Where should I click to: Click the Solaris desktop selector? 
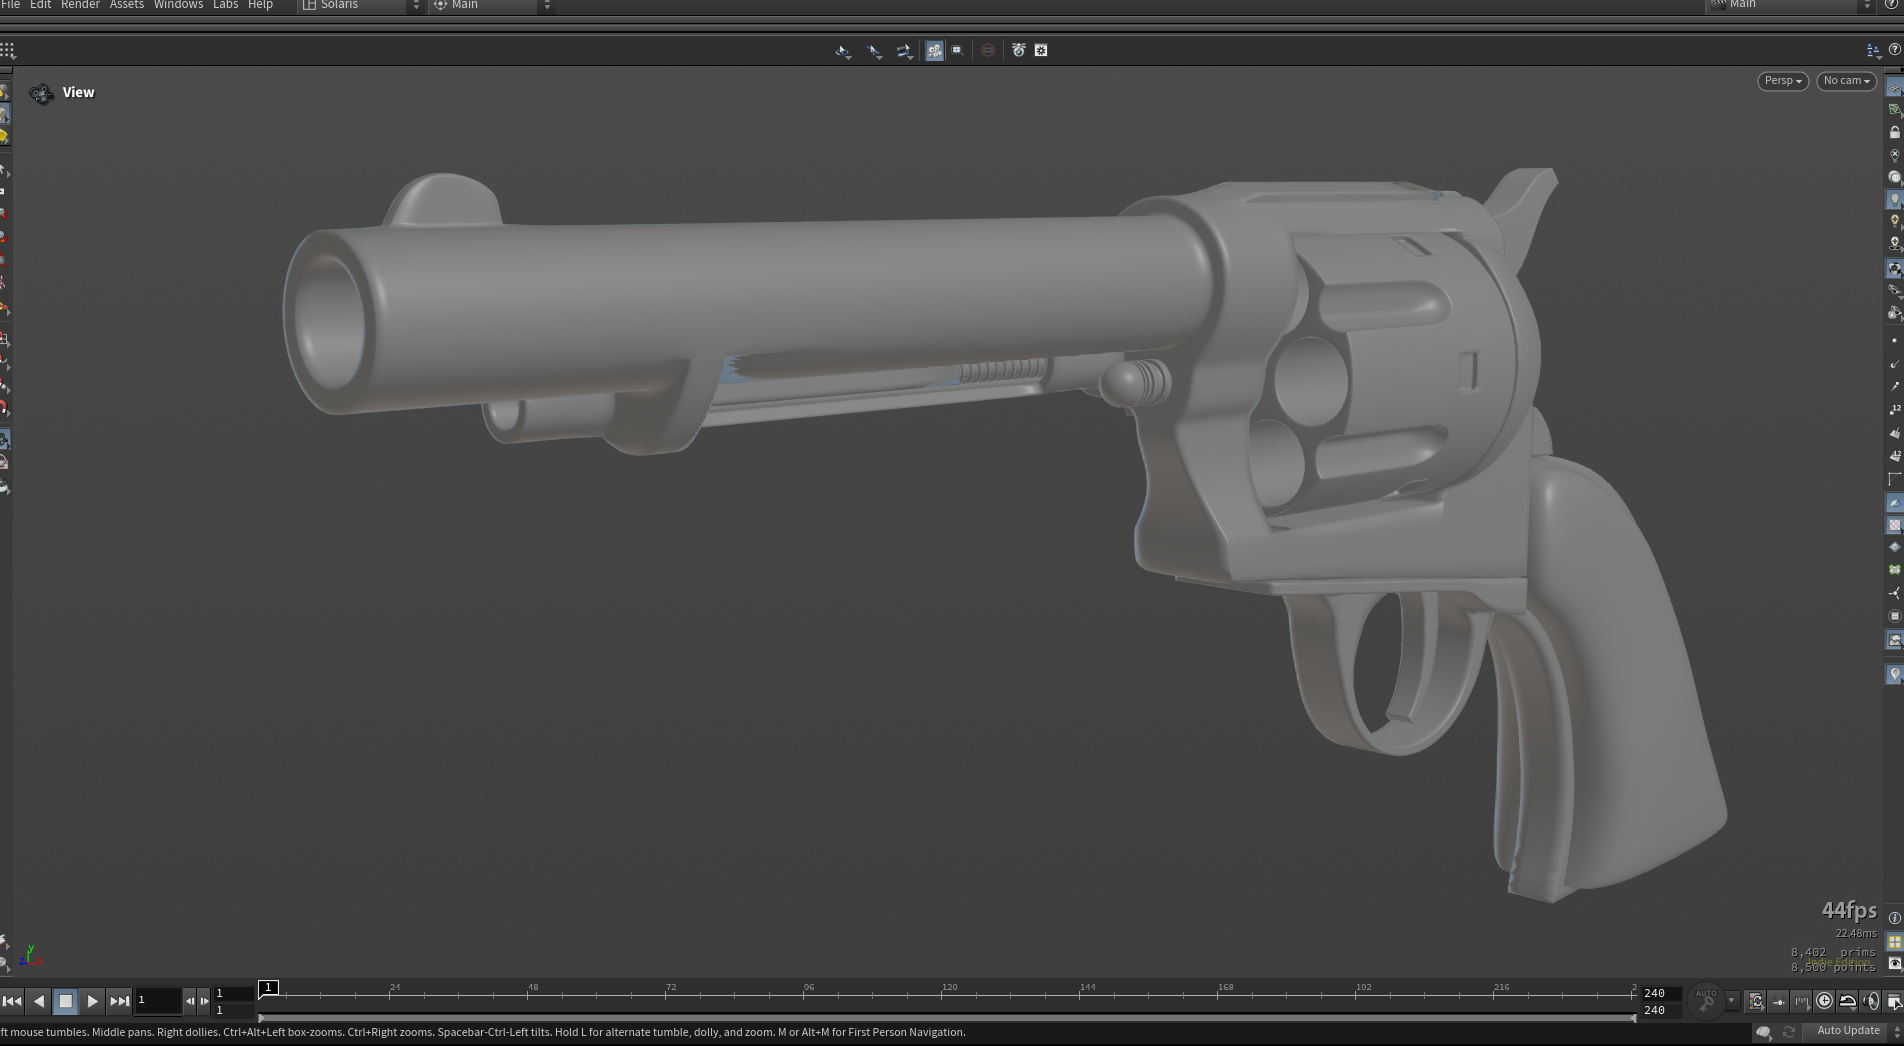click(x=360, y=5)
